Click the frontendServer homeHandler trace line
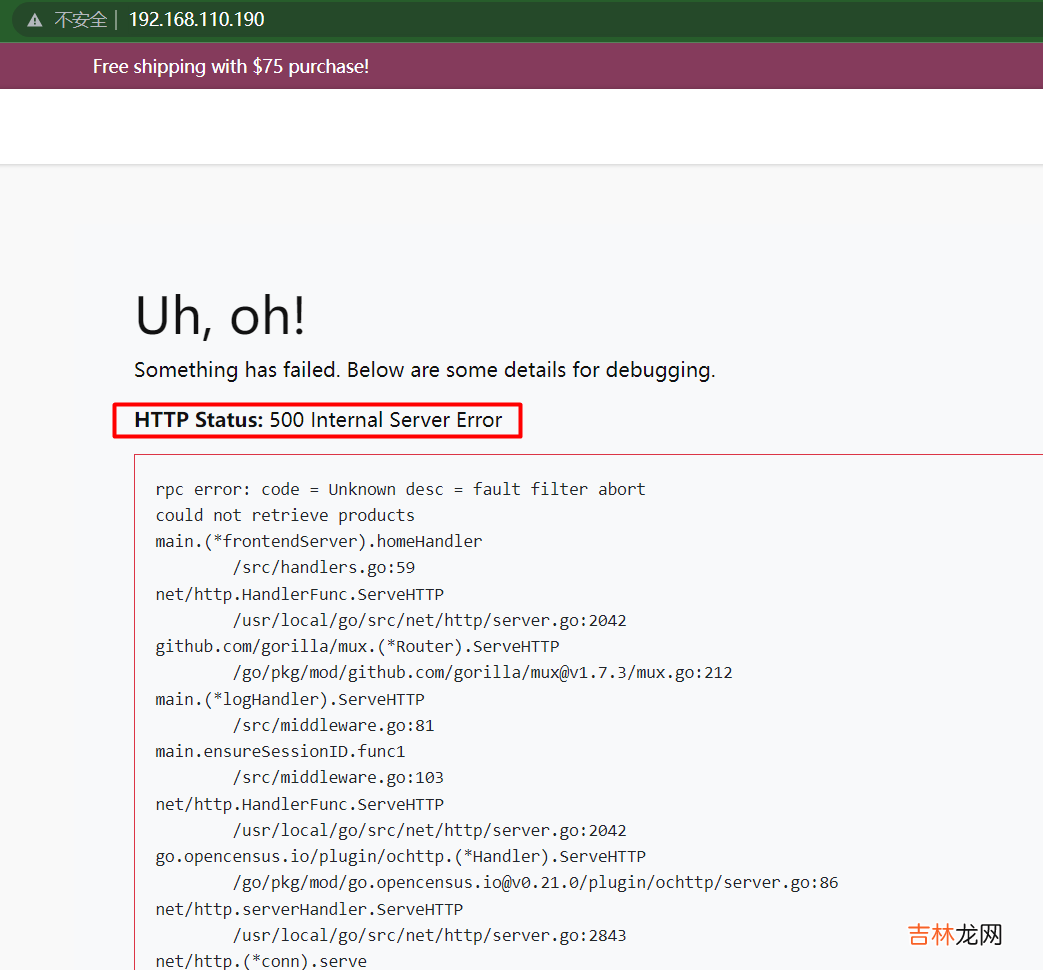Screen dimensions: 1043x970 tap(318, 541)
